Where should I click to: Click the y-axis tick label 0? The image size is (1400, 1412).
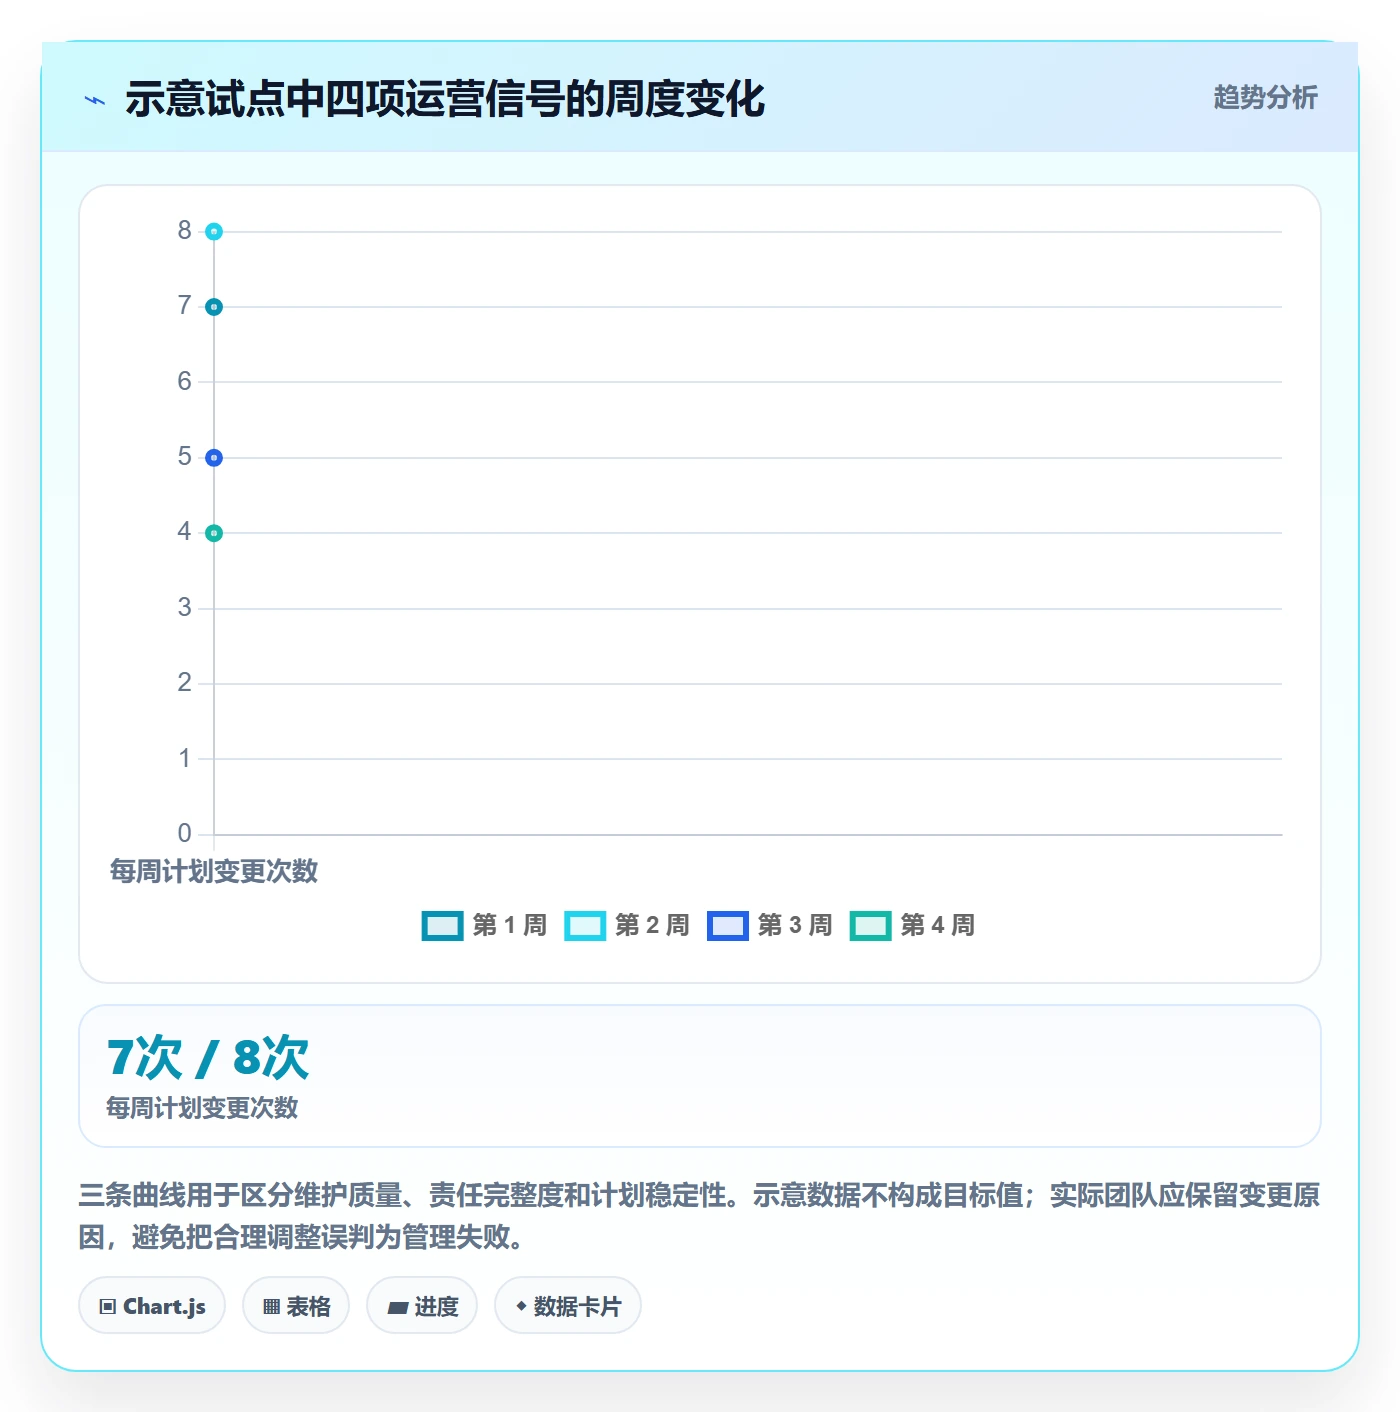click(184, 833)
